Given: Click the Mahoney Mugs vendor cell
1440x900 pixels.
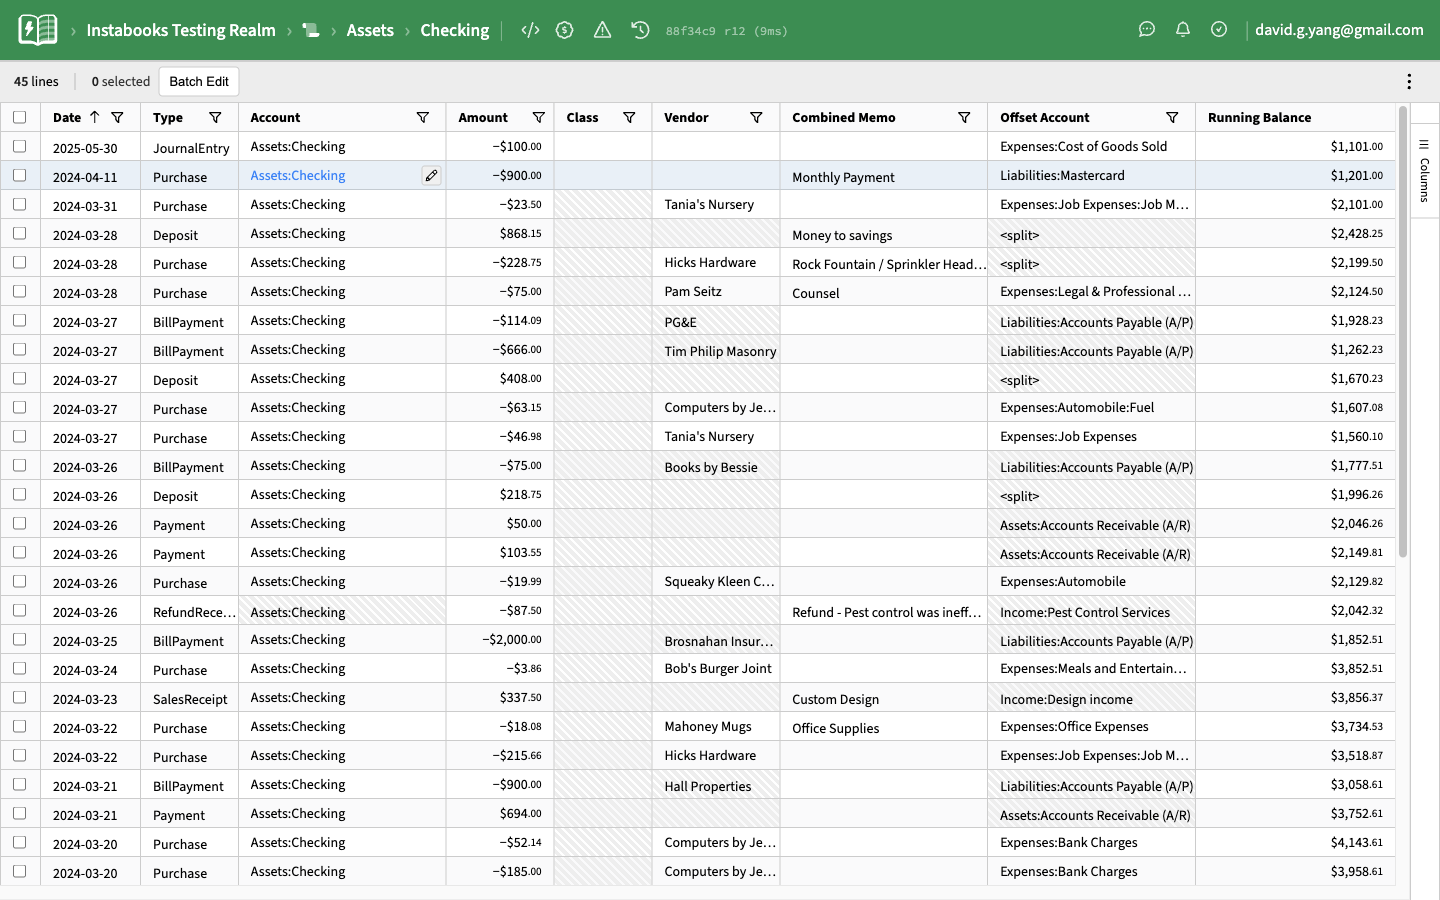Looking at the screenshot, I should (x=715, y=726).
